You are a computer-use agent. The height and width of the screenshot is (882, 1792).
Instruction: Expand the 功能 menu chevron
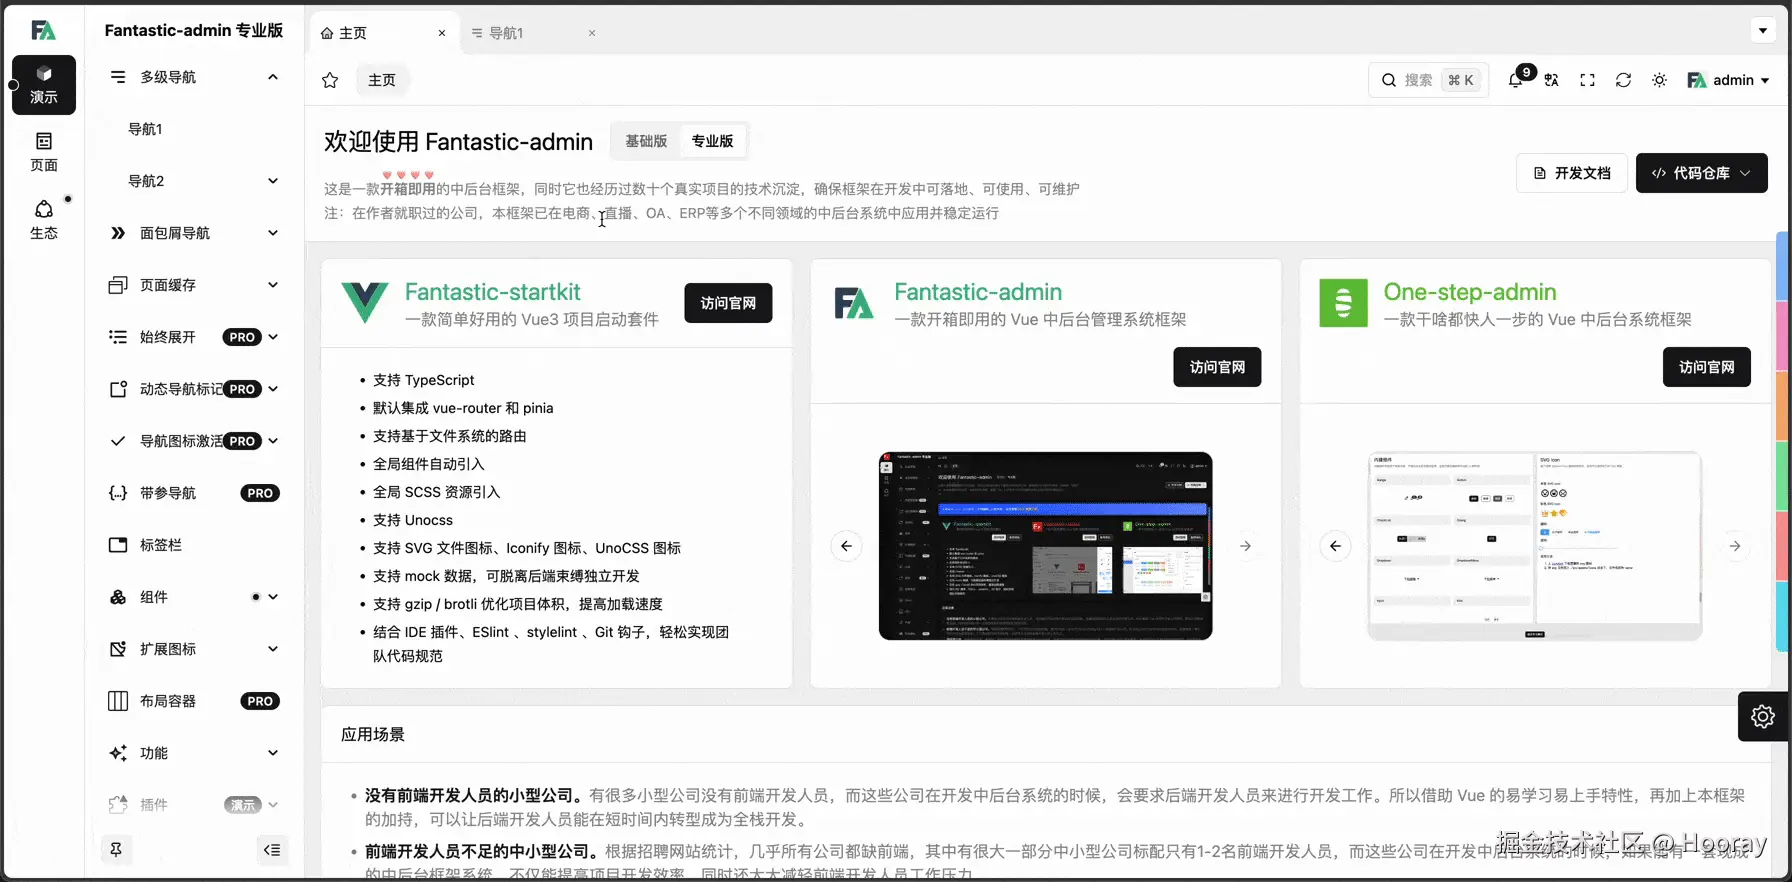273,753
